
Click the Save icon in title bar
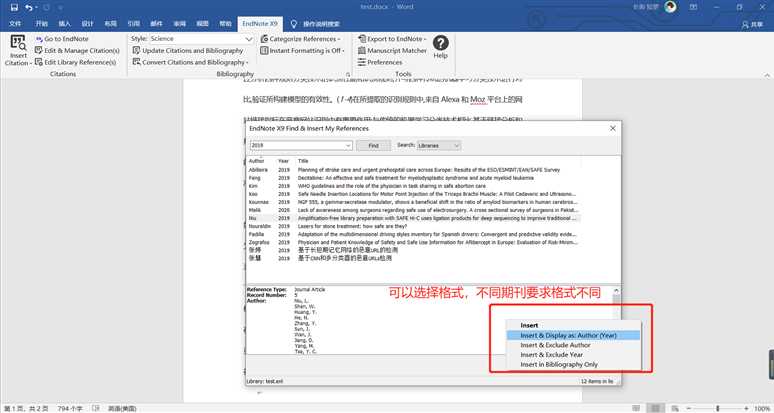pos(14,7)
